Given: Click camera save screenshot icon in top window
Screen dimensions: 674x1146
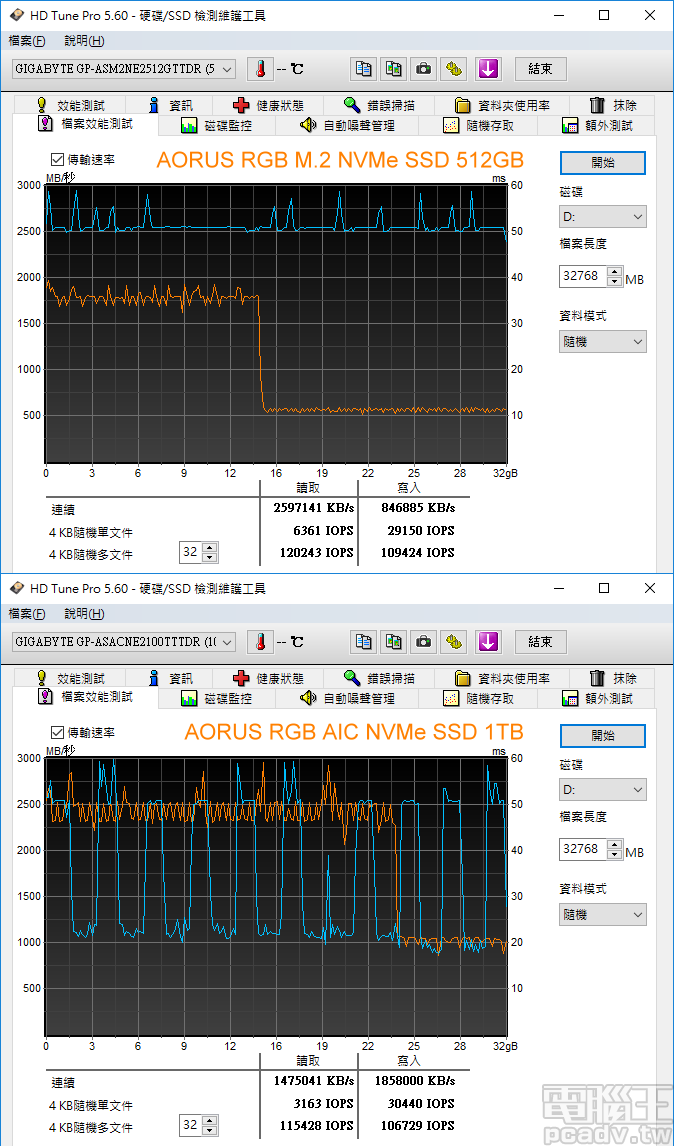Looking at the screenshot, I should 423,69.
